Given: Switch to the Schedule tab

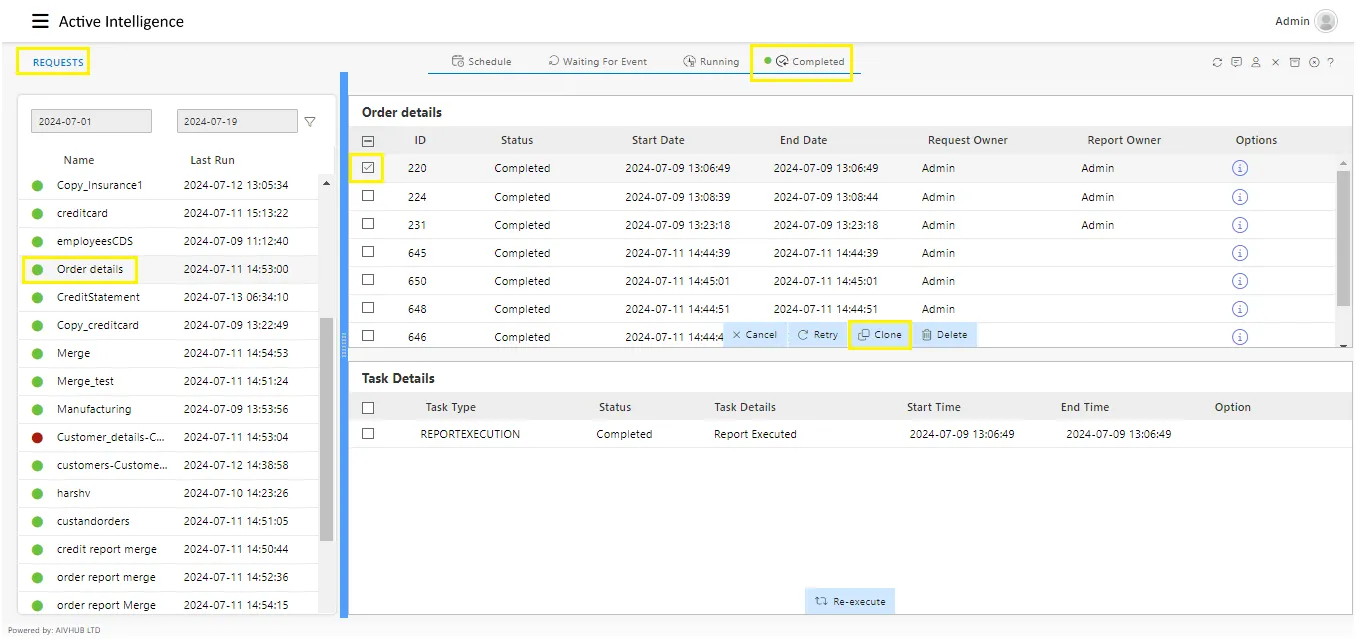Looking at the screenshot, I should click(x=481, y=61).
